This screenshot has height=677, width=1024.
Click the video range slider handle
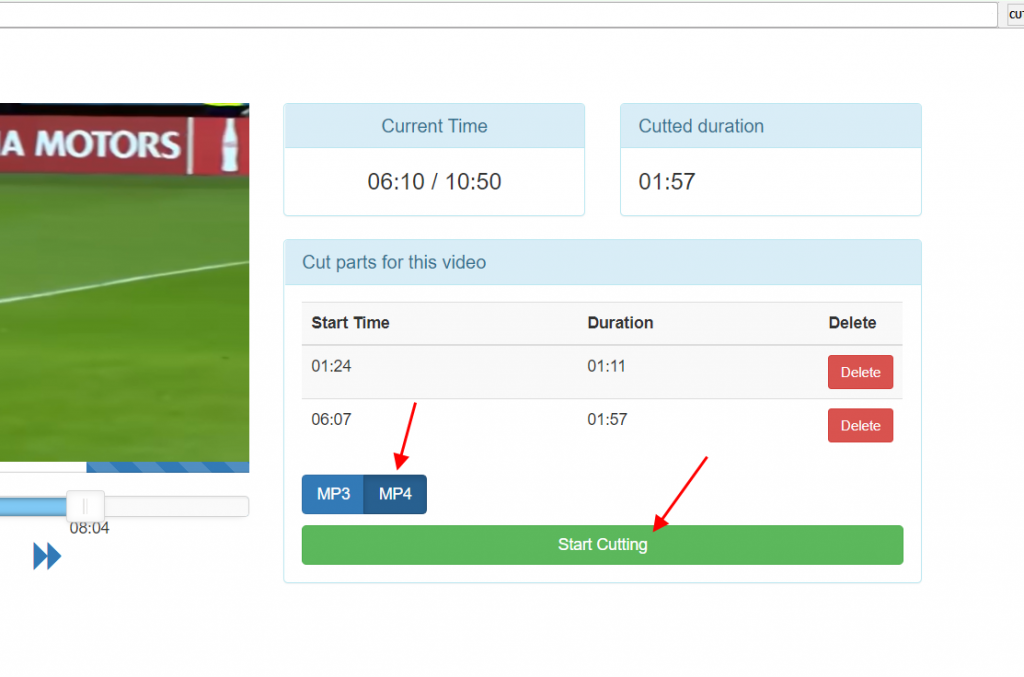85,506
